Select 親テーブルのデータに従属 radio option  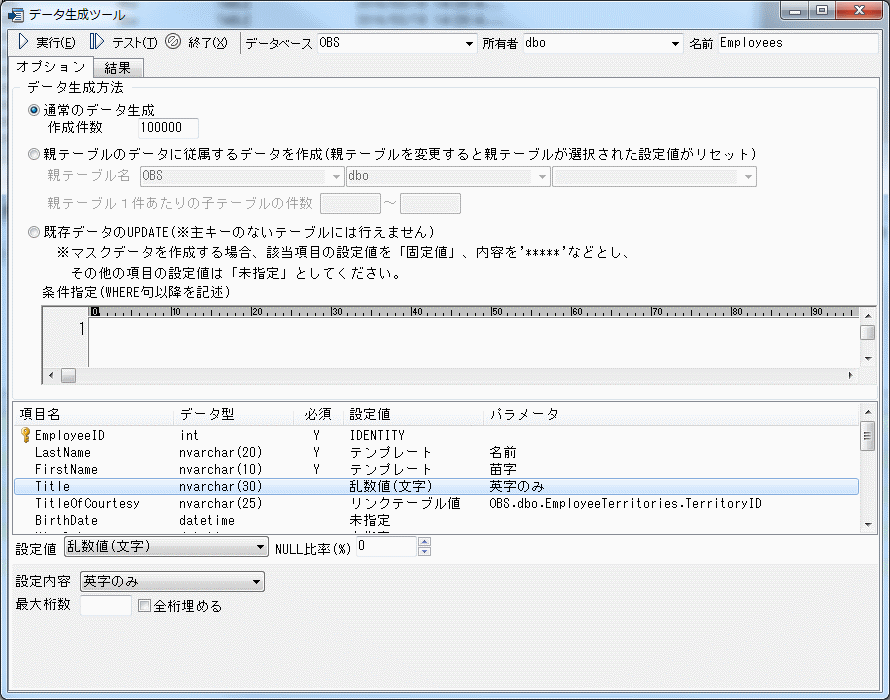[x=35, y=154]
